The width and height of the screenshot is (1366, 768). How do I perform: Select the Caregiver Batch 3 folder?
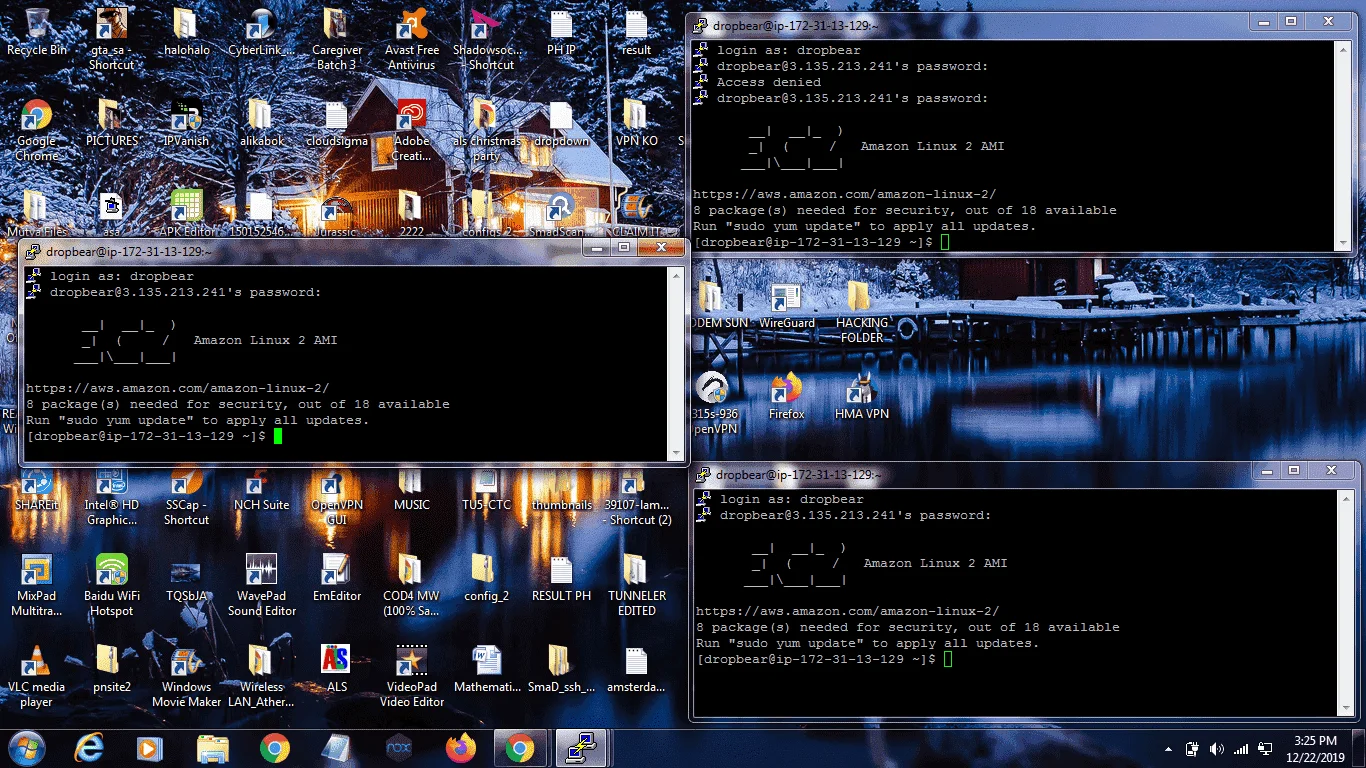coord(337,38)
